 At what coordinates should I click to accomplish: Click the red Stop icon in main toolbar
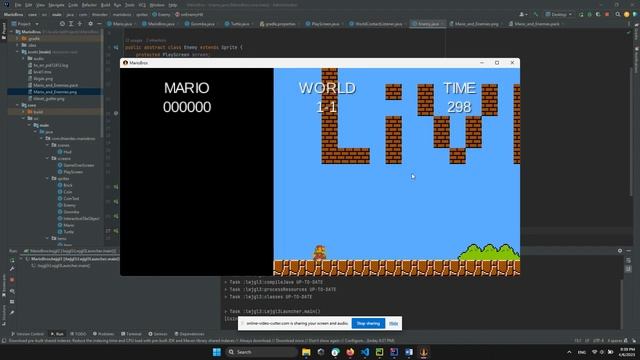click(x=607, y=14)
